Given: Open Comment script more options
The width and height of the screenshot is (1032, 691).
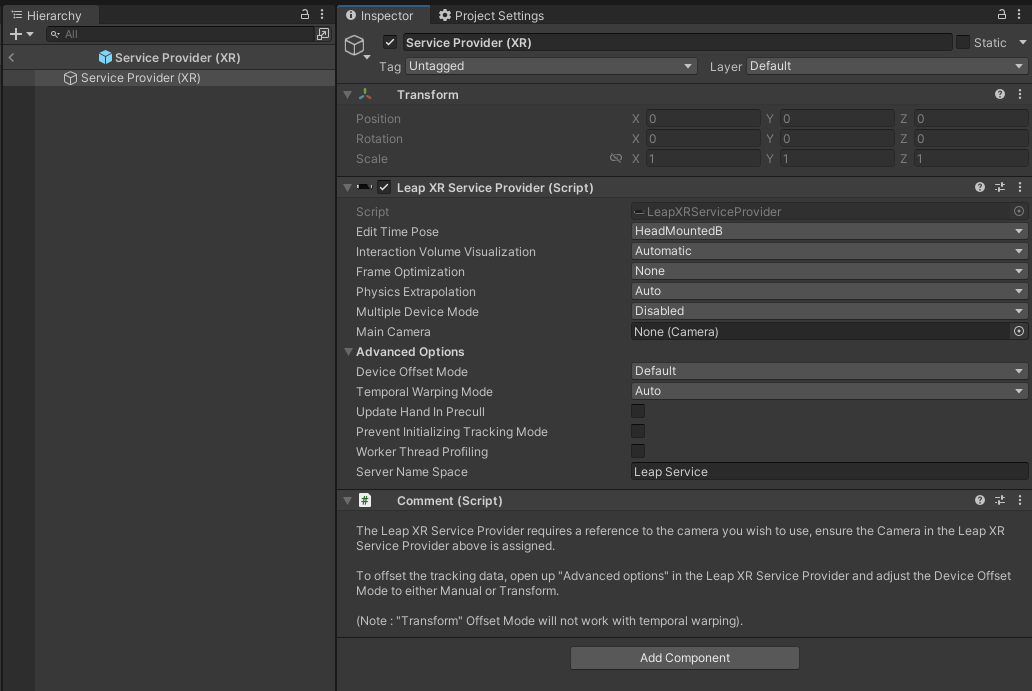Looking at the screenshot, I should pos(1019,500).
